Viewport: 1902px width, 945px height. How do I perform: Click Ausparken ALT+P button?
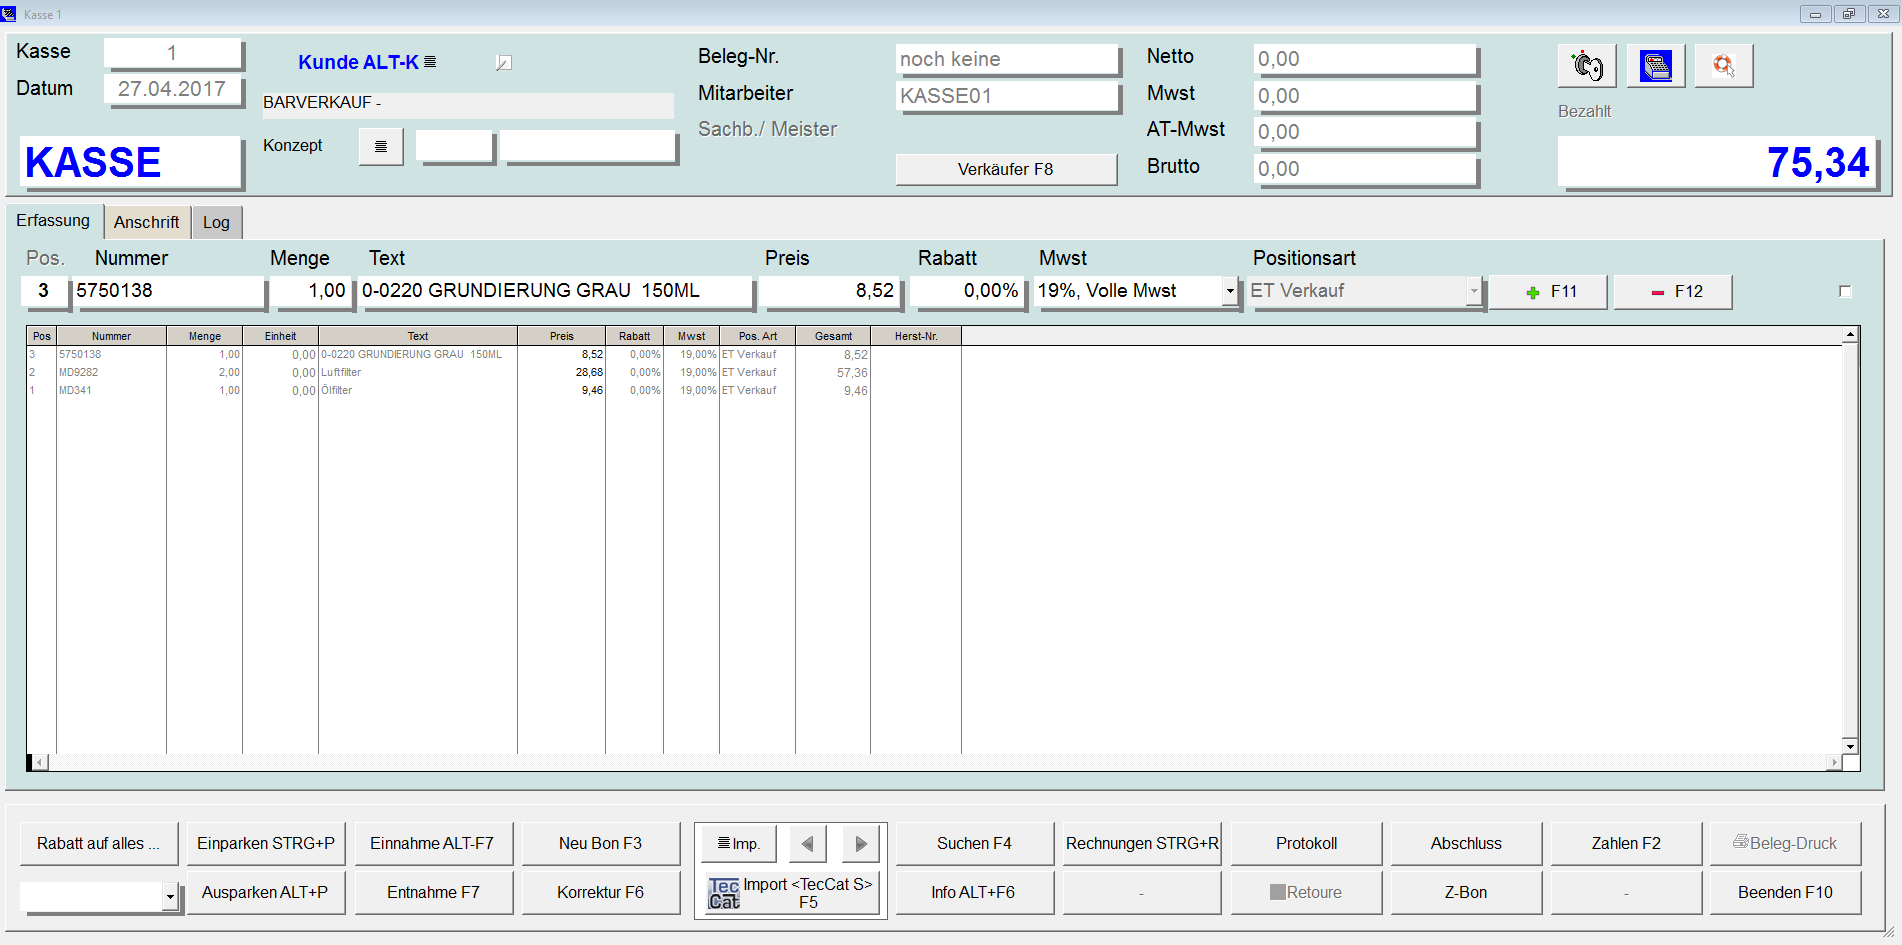coord(265,892)
